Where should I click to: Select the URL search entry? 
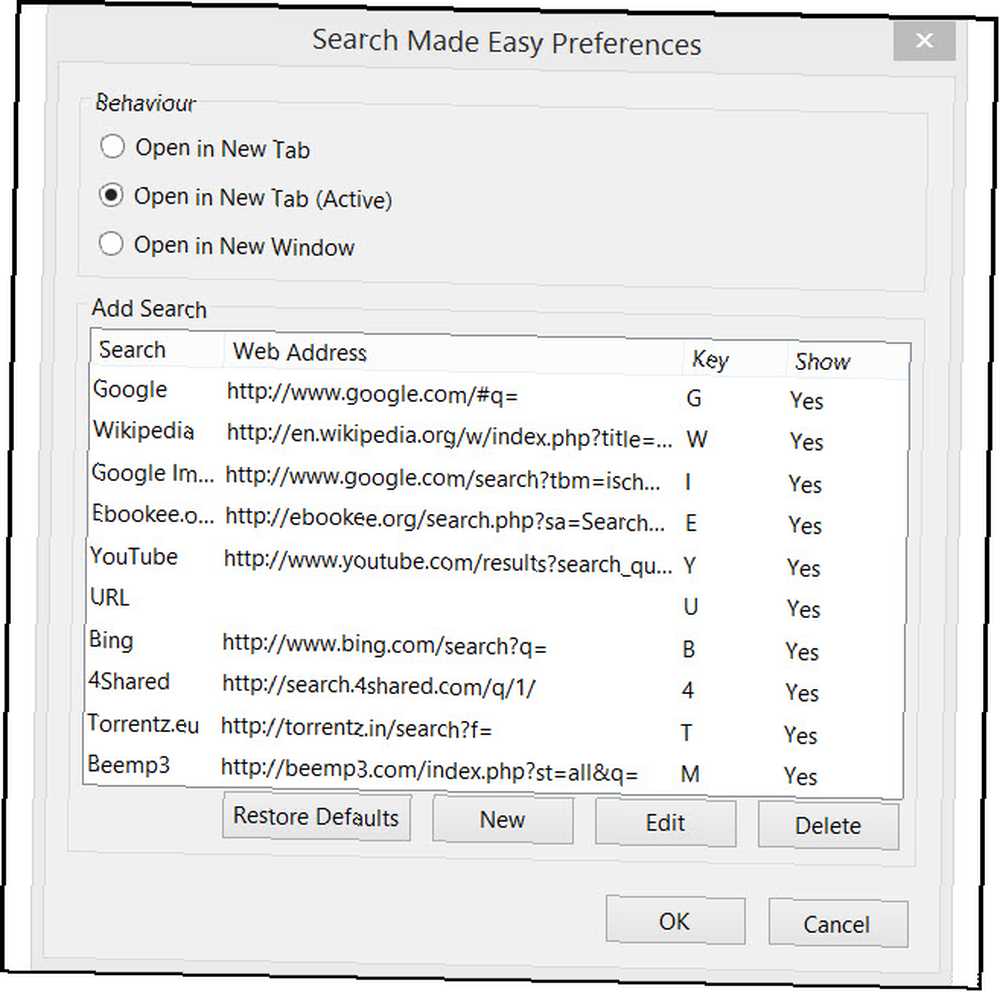110,597
